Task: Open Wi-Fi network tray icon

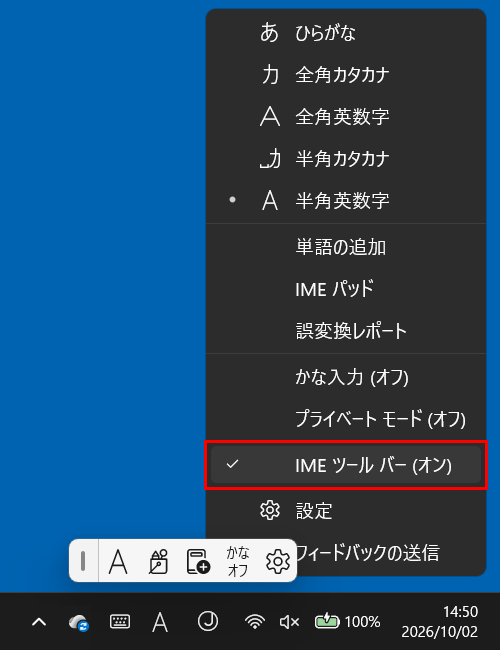Action: (255, 622)
